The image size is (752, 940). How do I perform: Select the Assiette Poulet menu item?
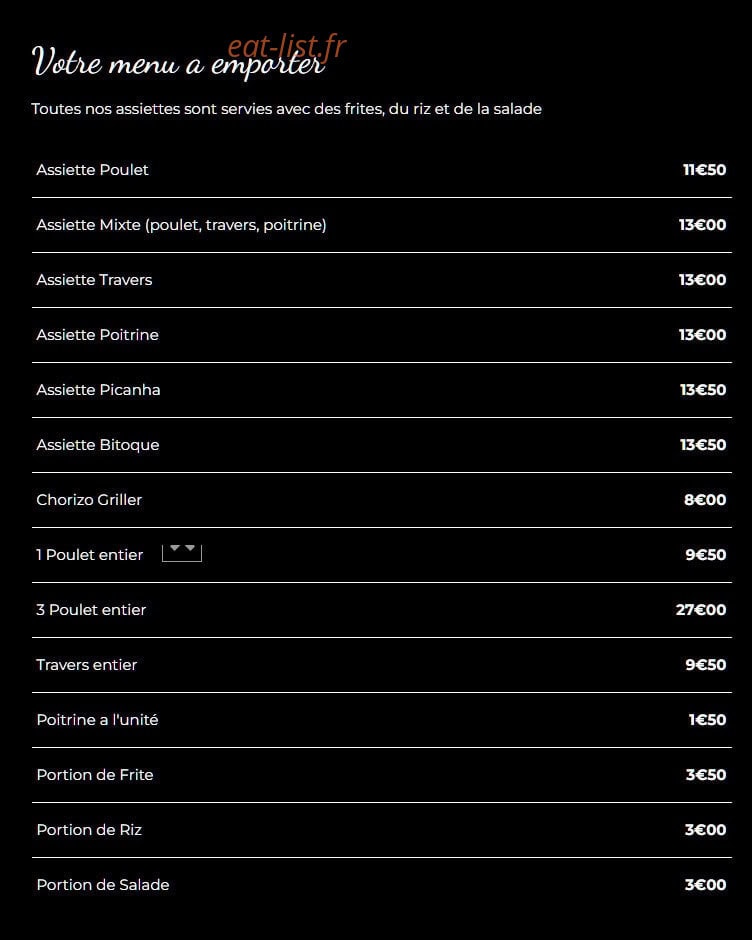point(381,170)
